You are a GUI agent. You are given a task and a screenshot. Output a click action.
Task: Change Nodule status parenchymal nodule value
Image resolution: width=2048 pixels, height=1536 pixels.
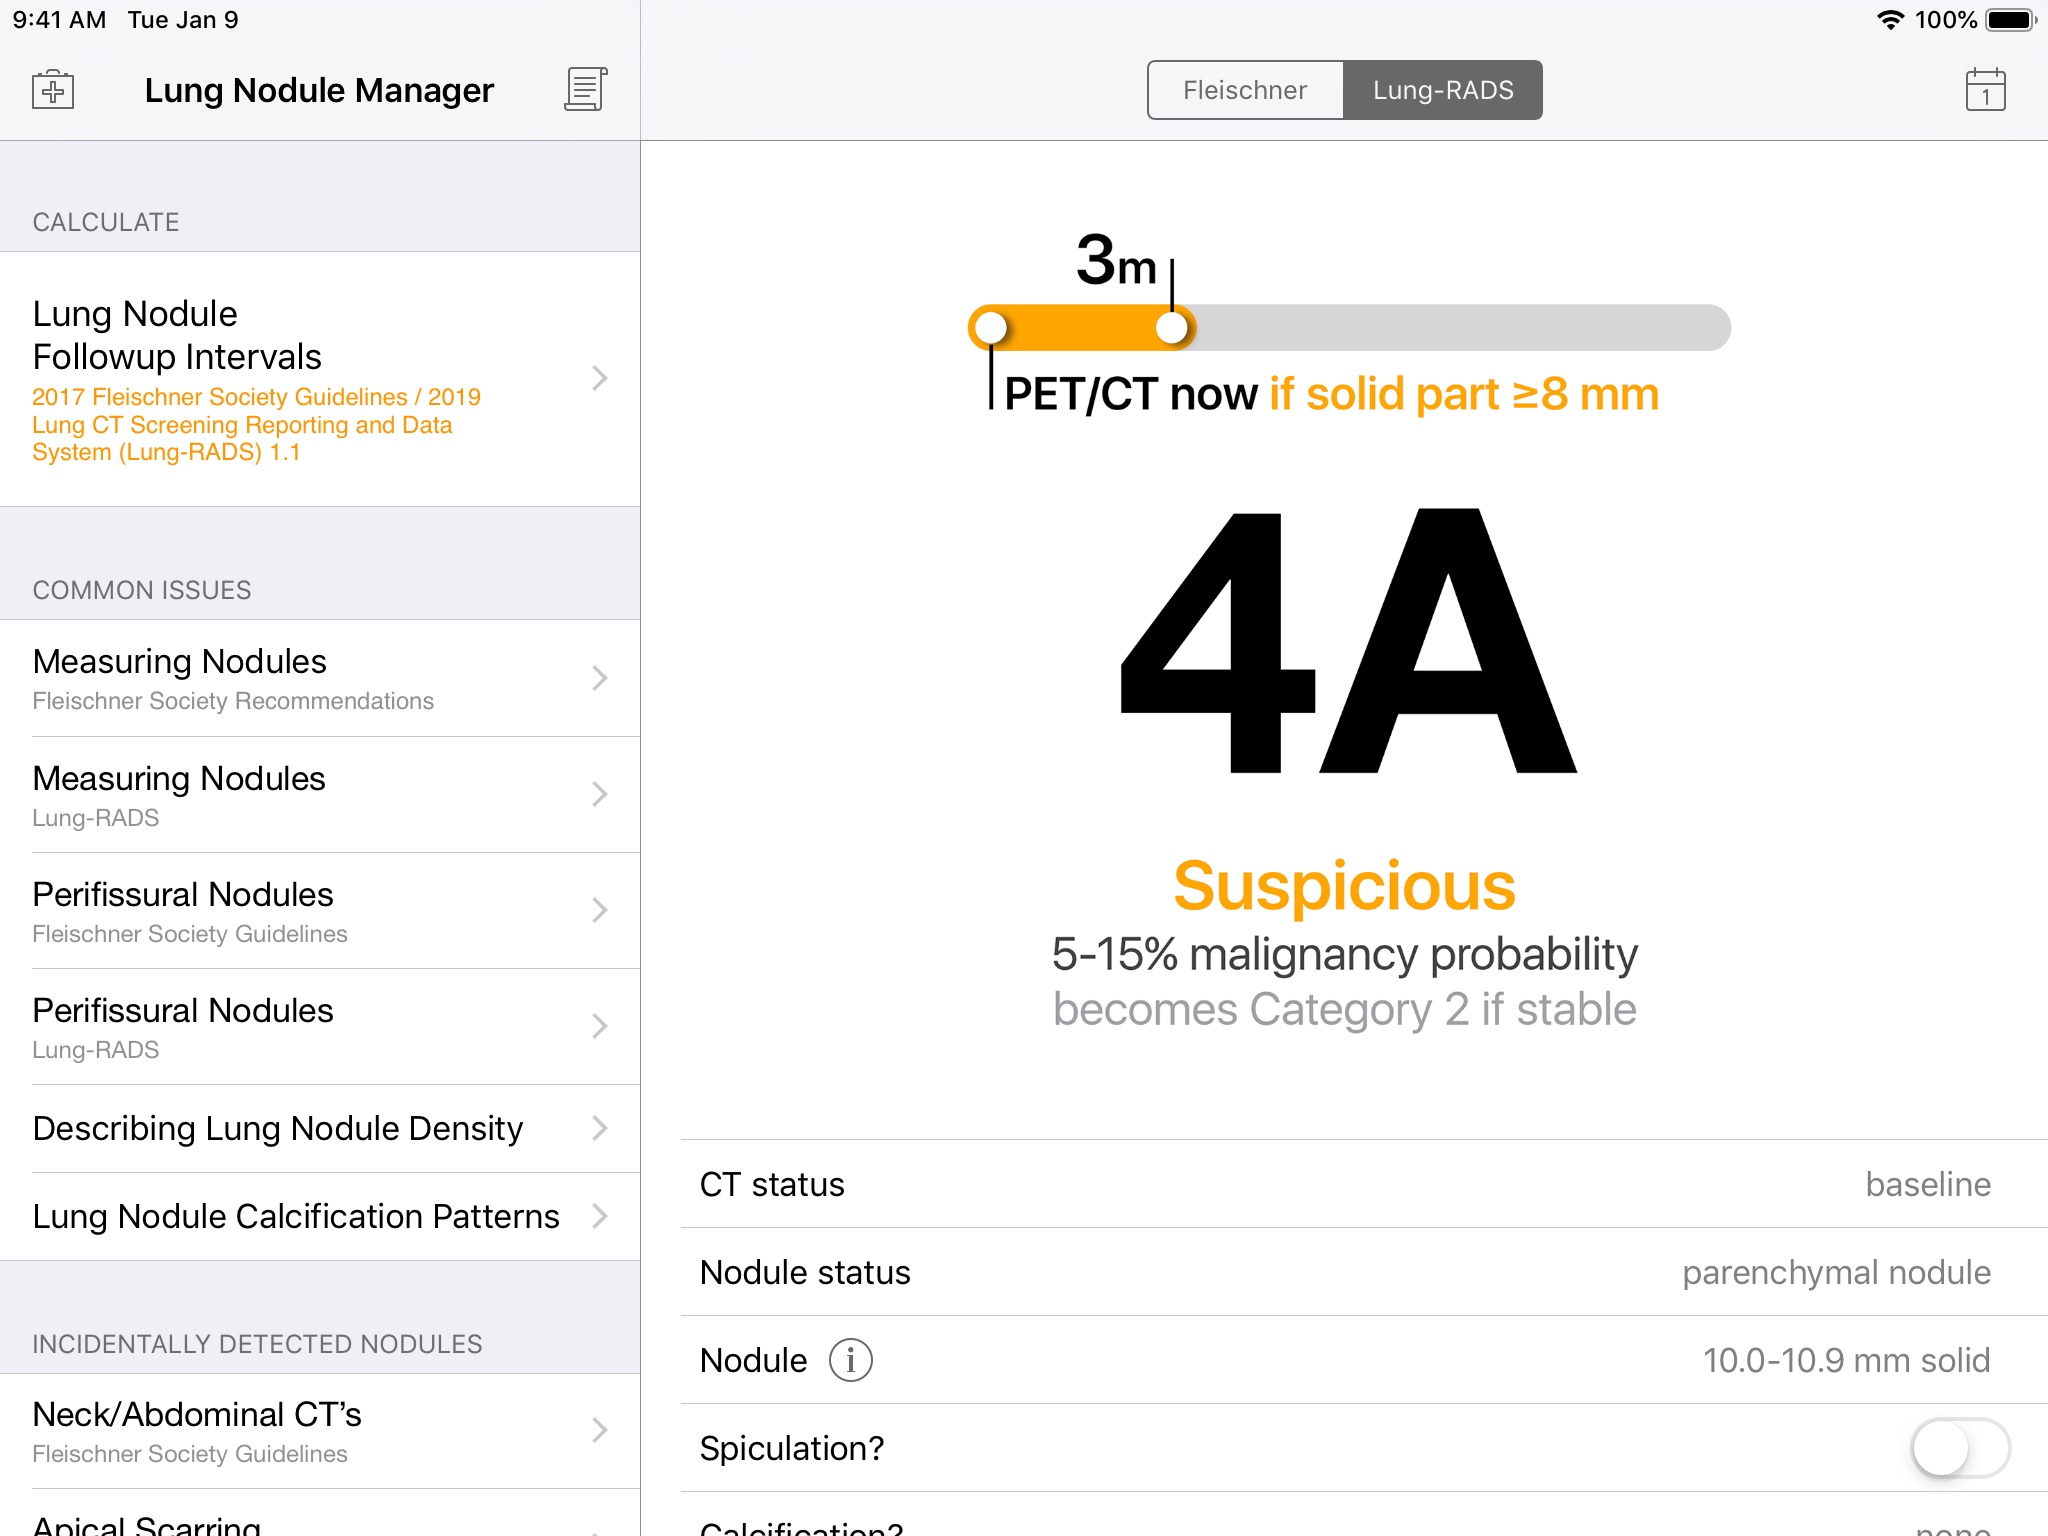pyautogui.click(x=1835, y=1272)
